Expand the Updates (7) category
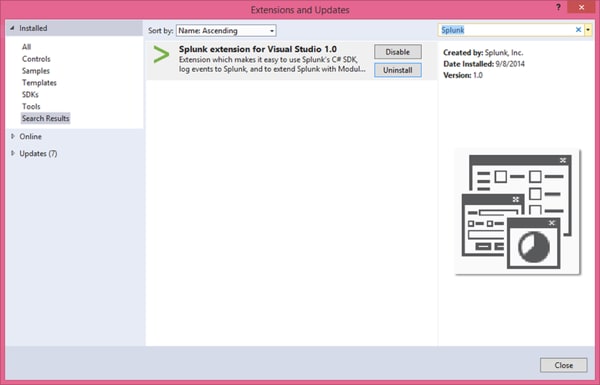Viewport: 600px width, 385px height. [13, 153]
